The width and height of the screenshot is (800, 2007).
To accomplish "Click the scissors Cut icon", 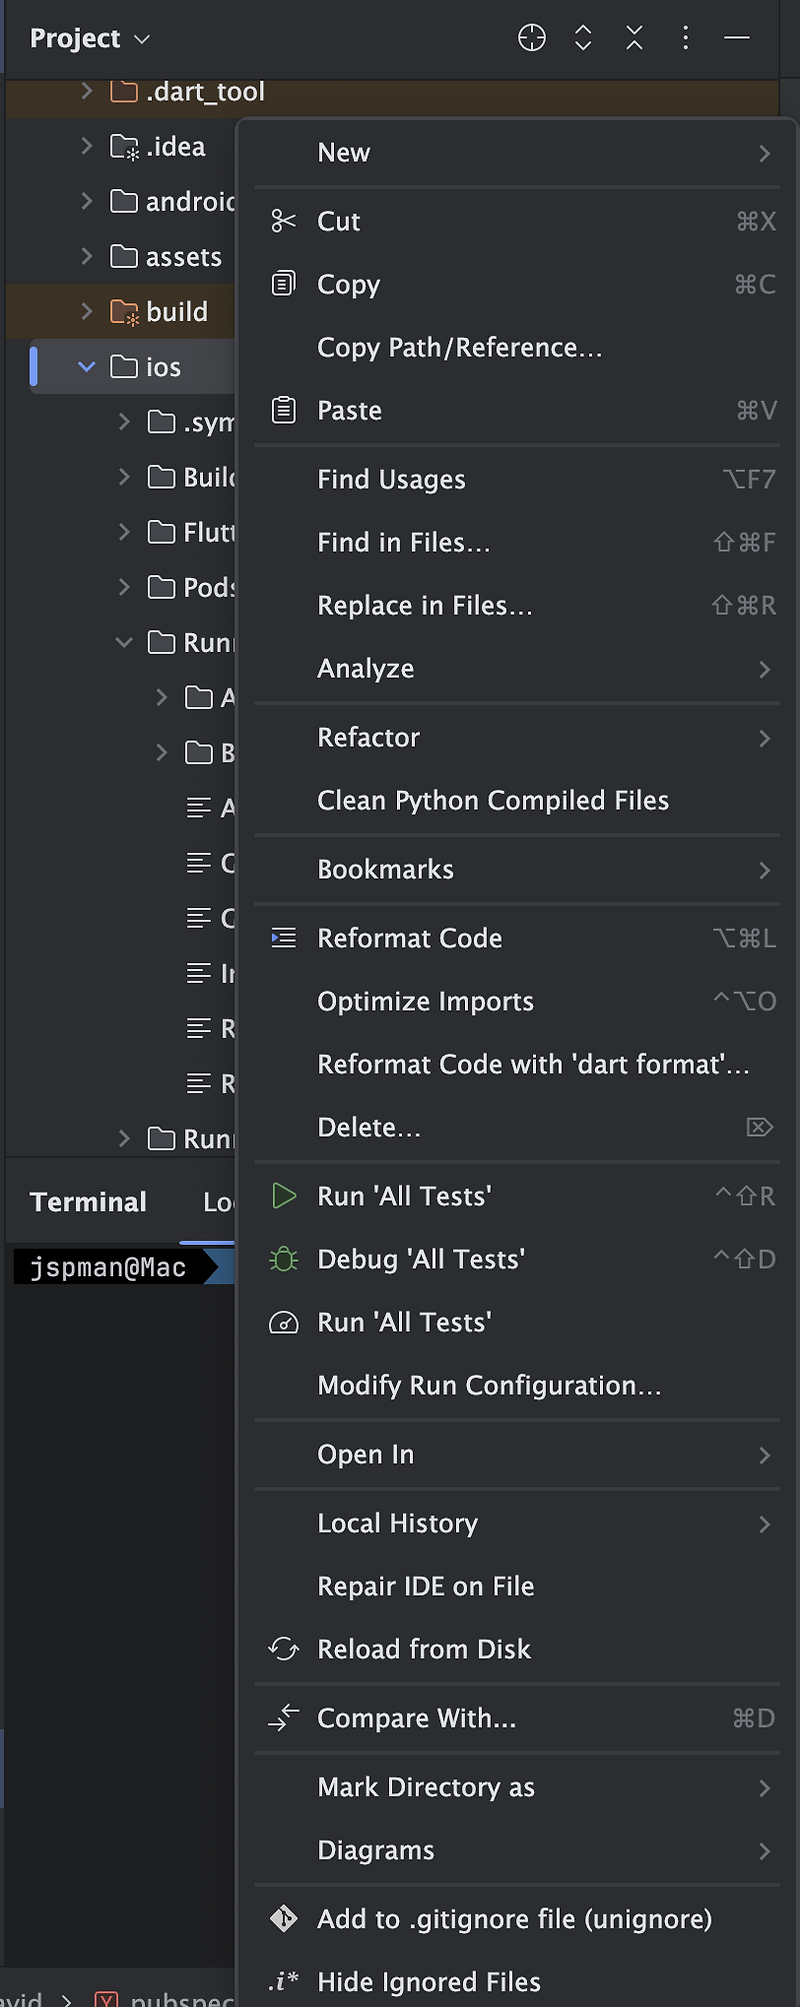I will click(x=284, y=221).
